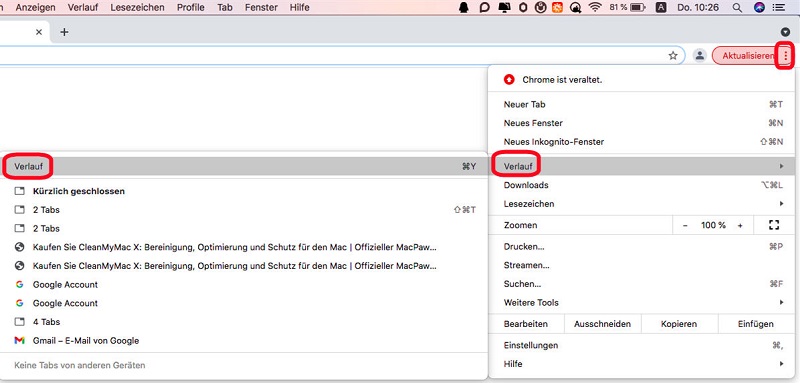The width and height of the screenshot is (800, 383).
Task: Open Gmail – E-Mail von Google entry
Action: pyautogui.click(x=243, y=340)
